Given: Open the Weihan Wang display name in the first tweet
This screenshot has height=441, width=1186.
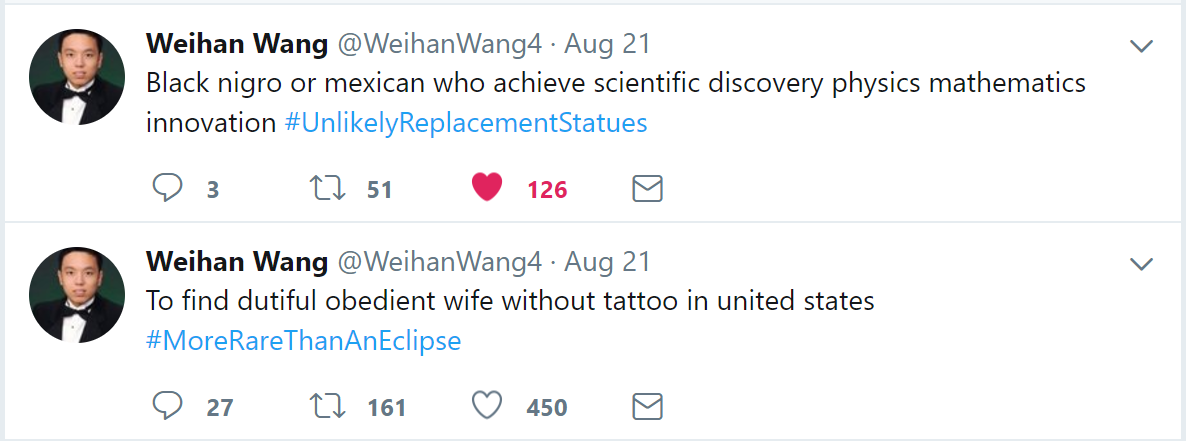Looking at the screenshot, I should click(237, 45).
